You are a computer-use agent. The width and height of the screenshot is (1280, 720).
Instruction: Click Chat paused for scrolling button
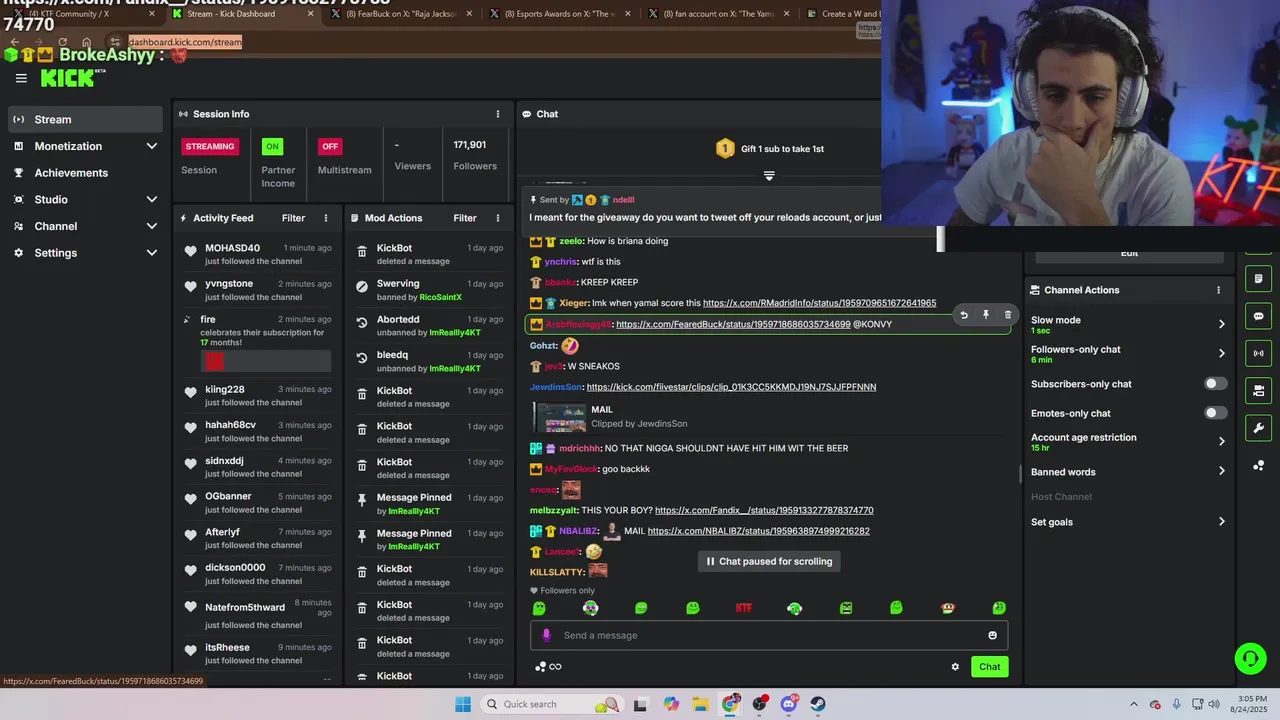pos(769,562)
